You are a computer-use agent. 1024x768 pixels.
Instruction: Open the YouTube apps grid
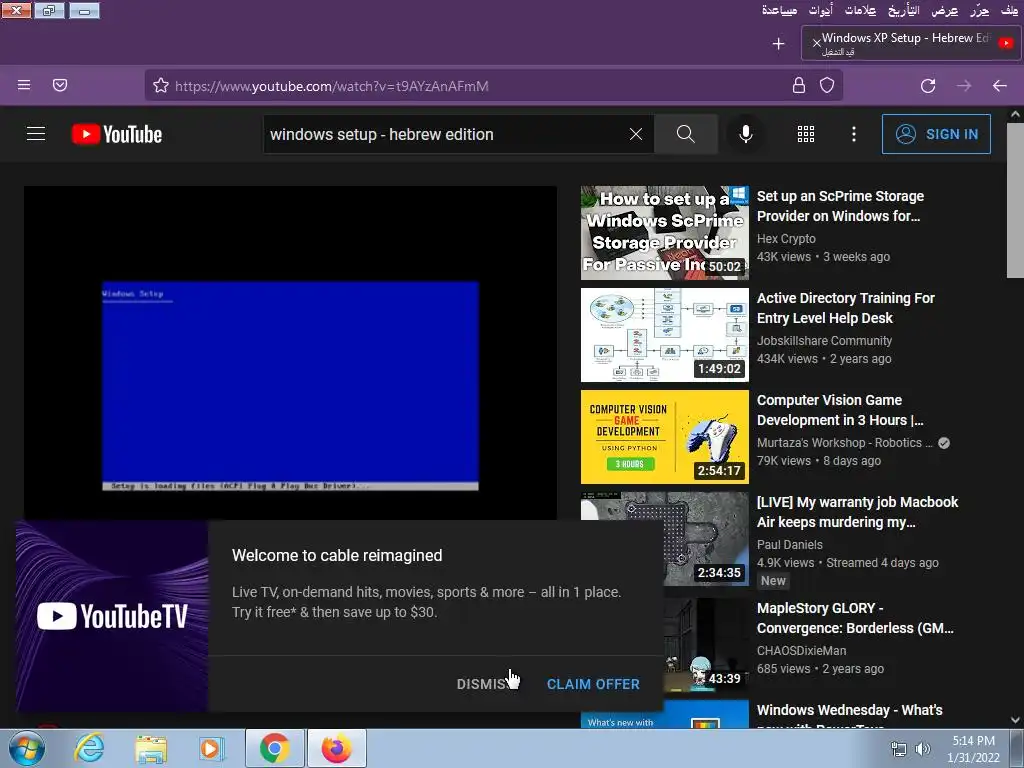806,134
